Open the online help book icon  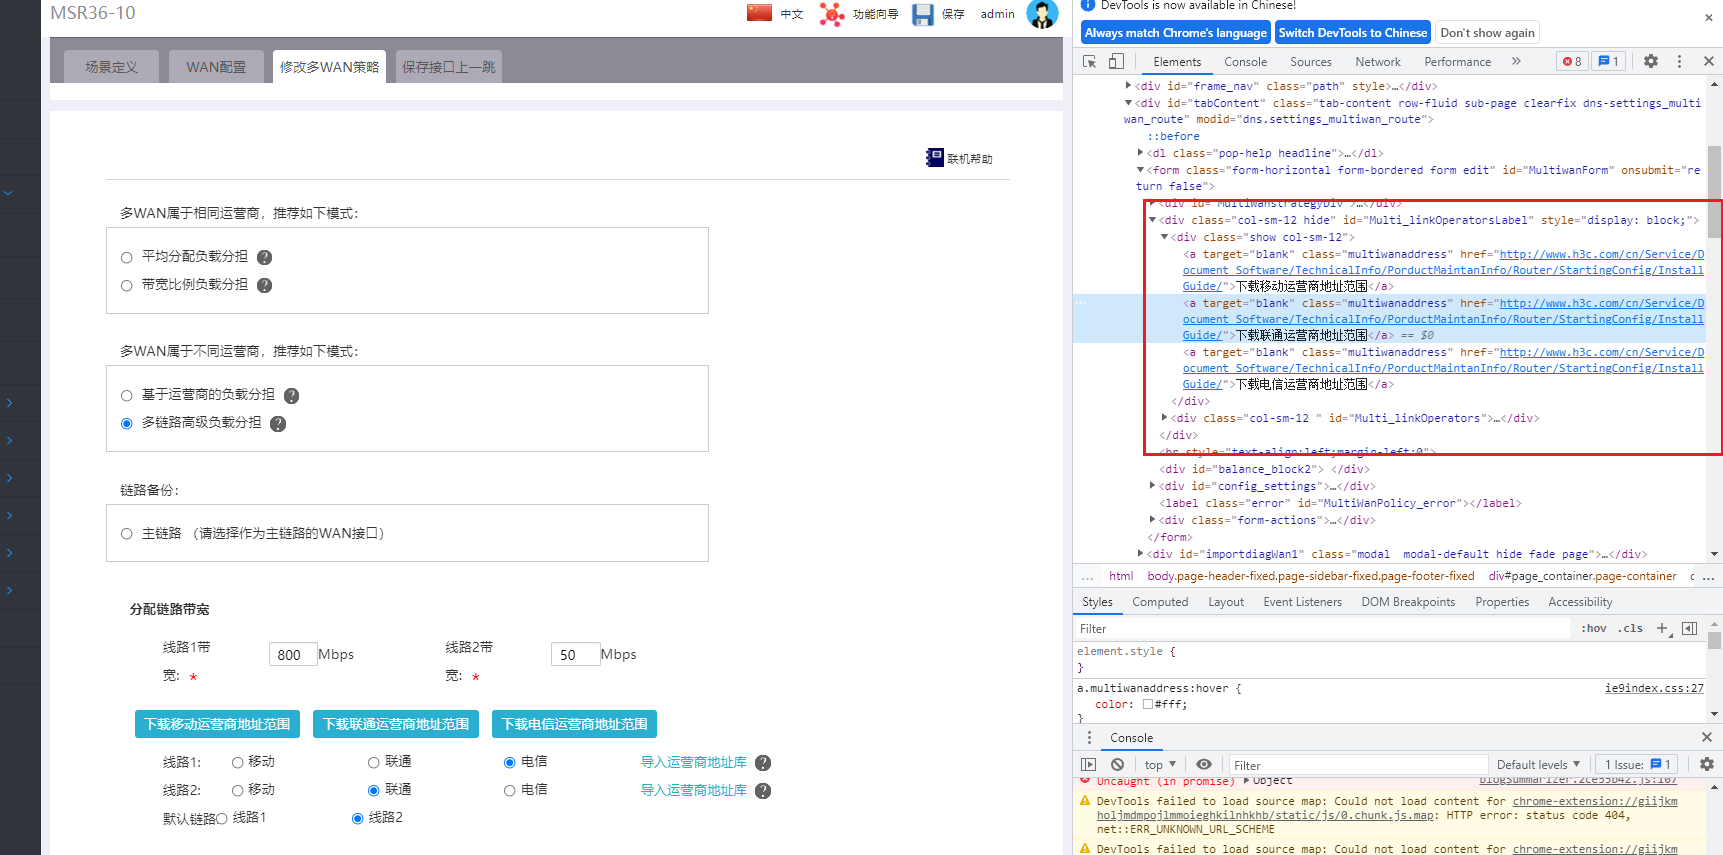coord(935,158)
